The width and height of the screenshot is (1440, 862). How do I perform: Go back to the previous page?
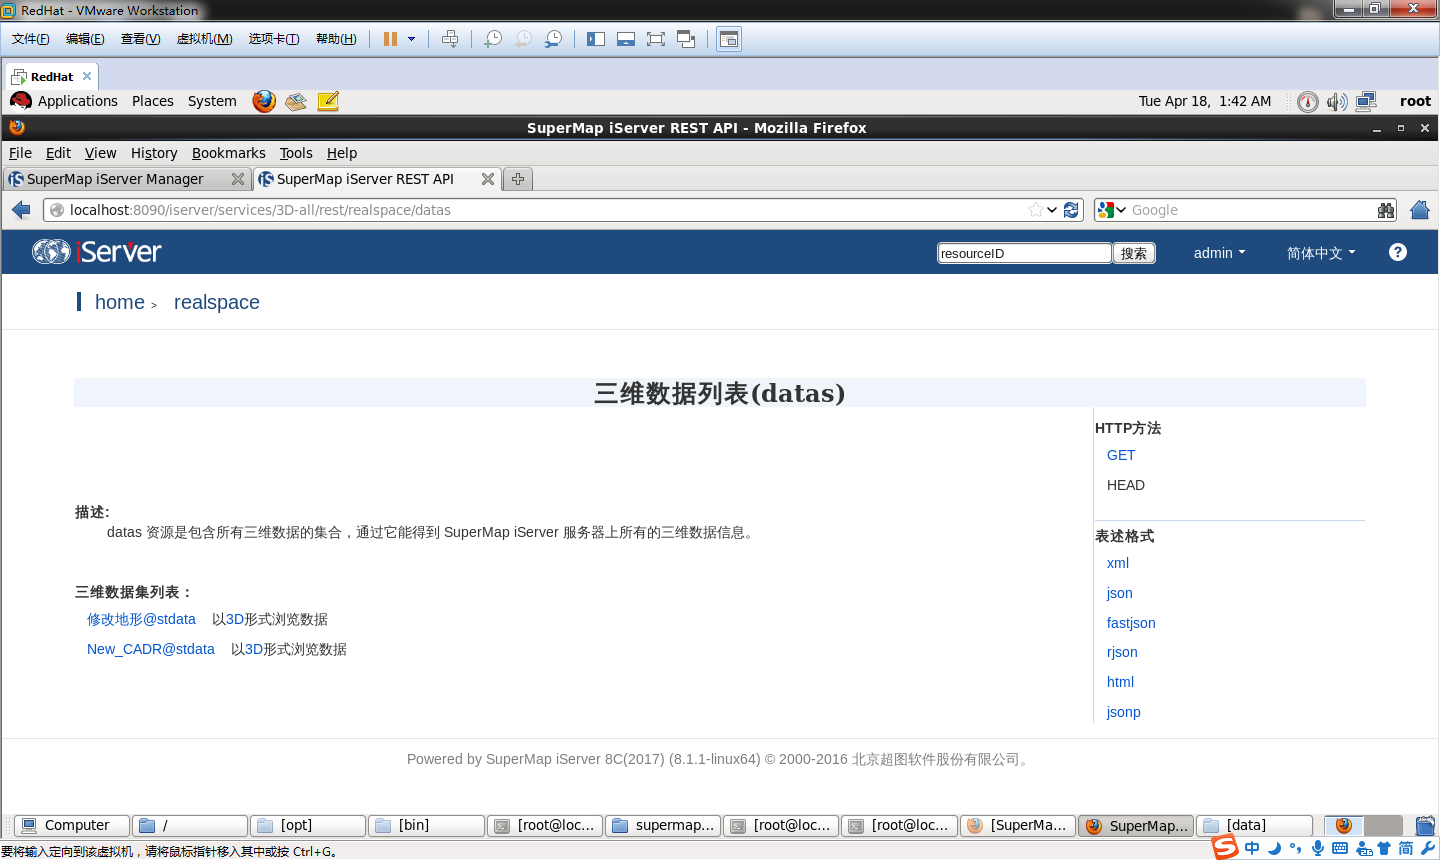coord(21,210)
